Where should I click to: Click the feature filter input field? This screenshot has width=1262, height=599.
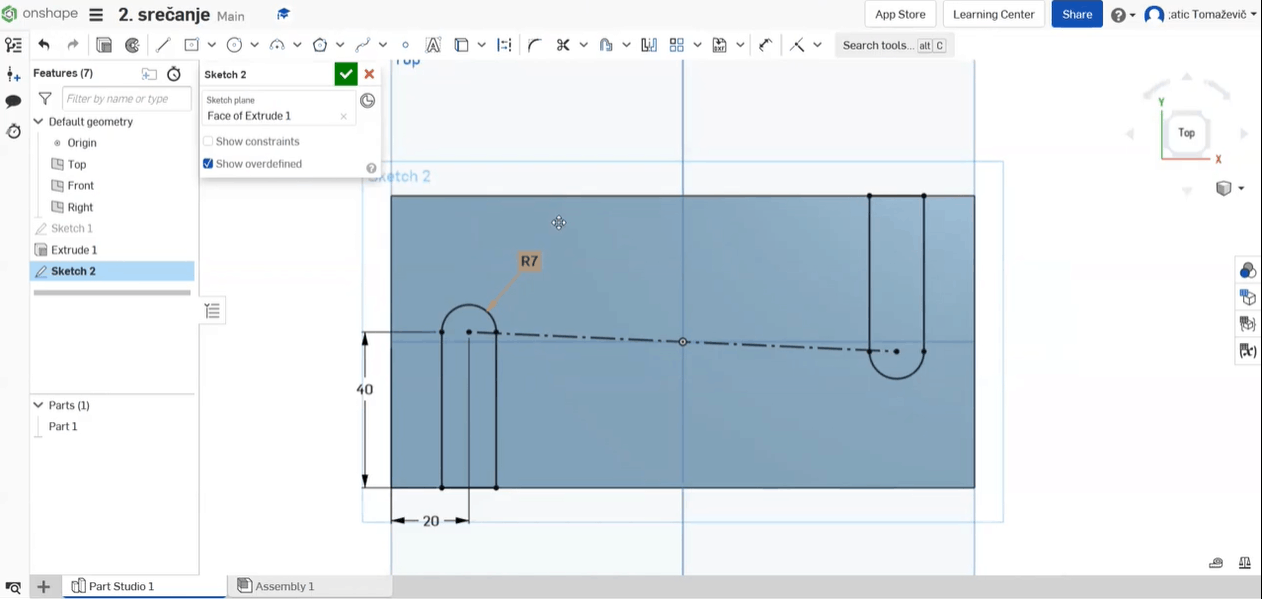126,99
